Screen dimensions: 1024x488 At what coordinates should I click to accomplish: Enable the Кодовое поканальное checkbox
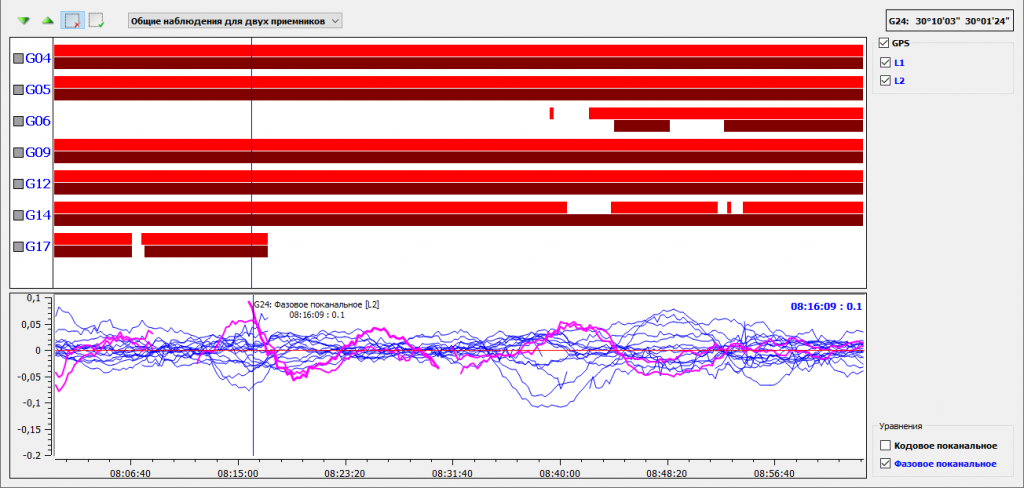[884, 445]
